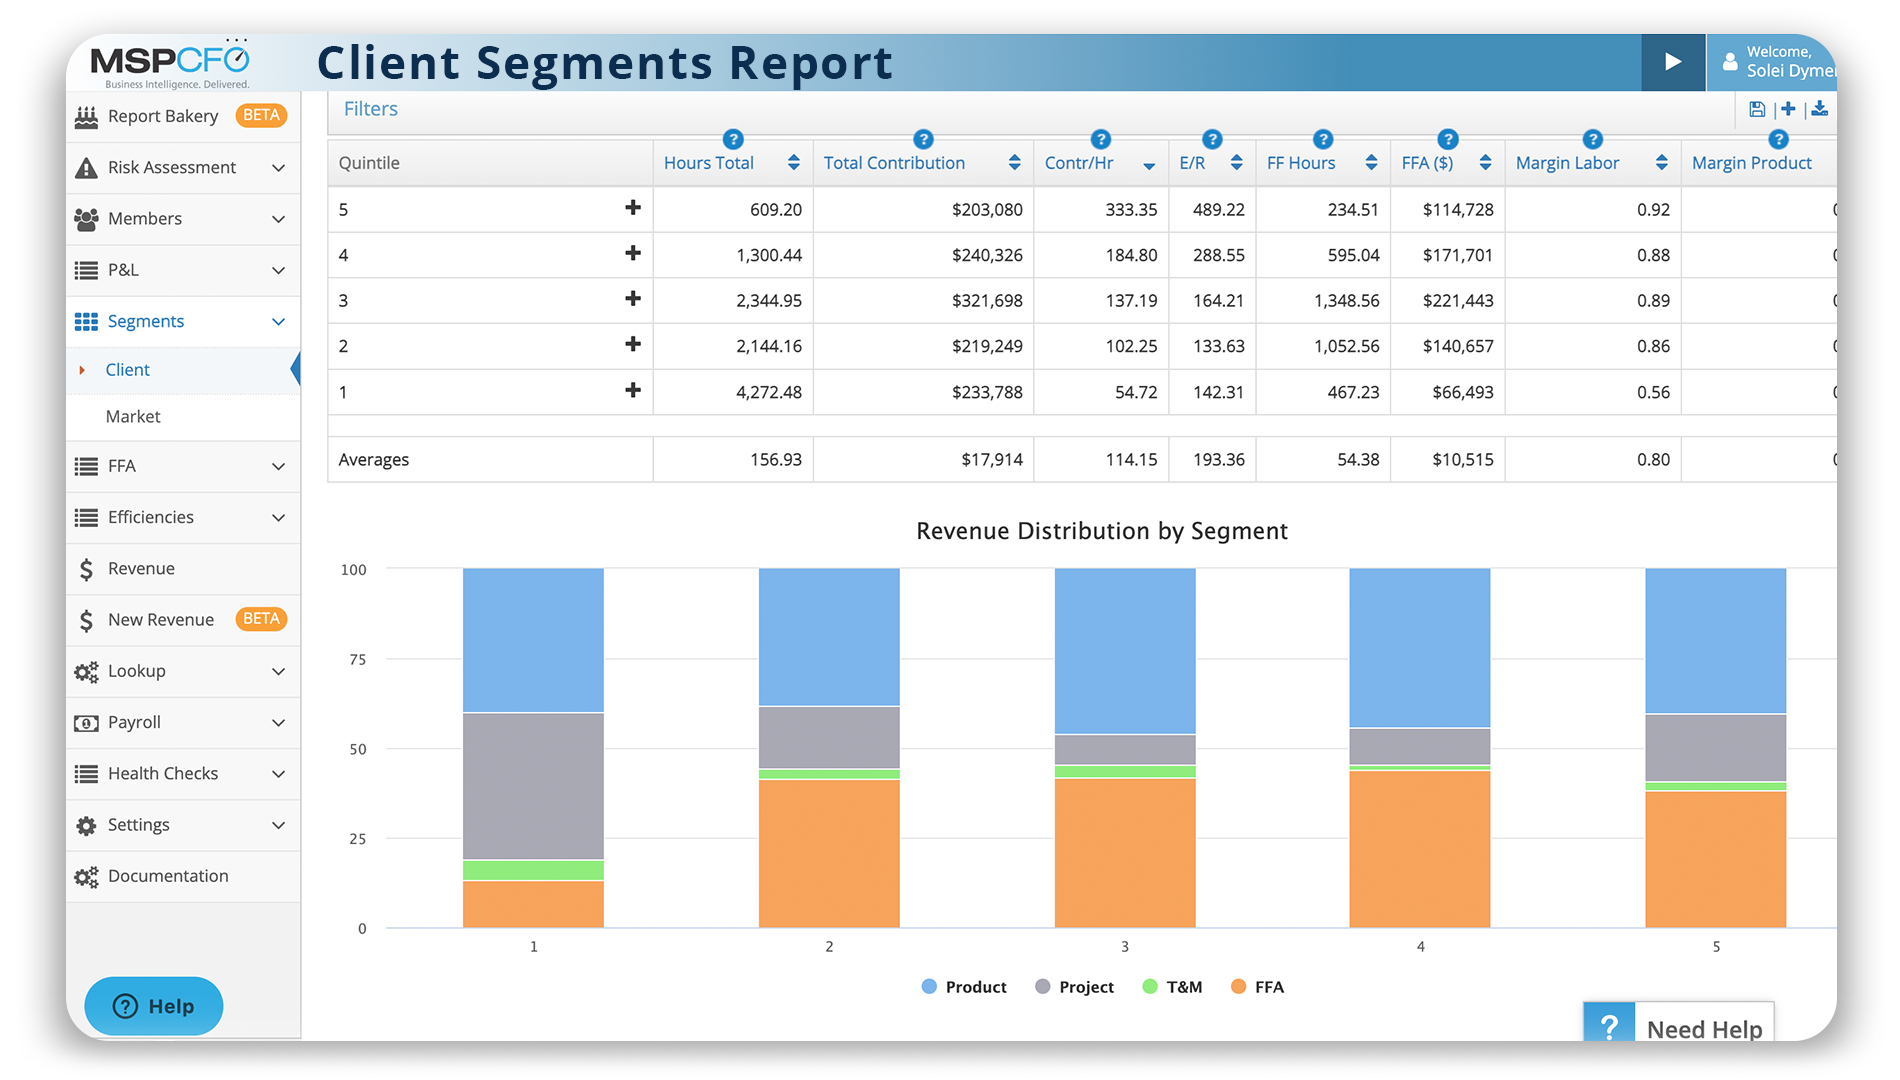Expand the Health Checks menu chevron
The height and width of the screenshot is (1080, 1900).
(x=279, y=774)
